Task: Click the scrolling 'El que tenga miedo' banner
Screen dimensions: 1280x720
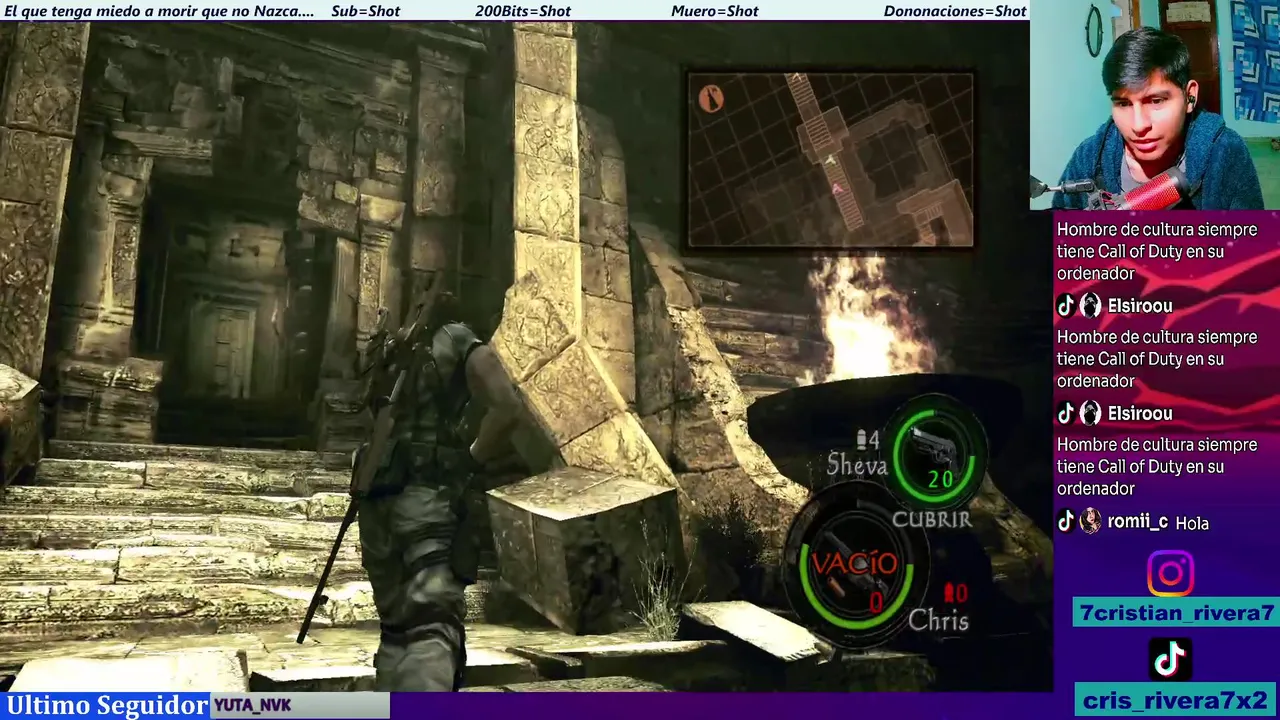Action: click(160, 11)
